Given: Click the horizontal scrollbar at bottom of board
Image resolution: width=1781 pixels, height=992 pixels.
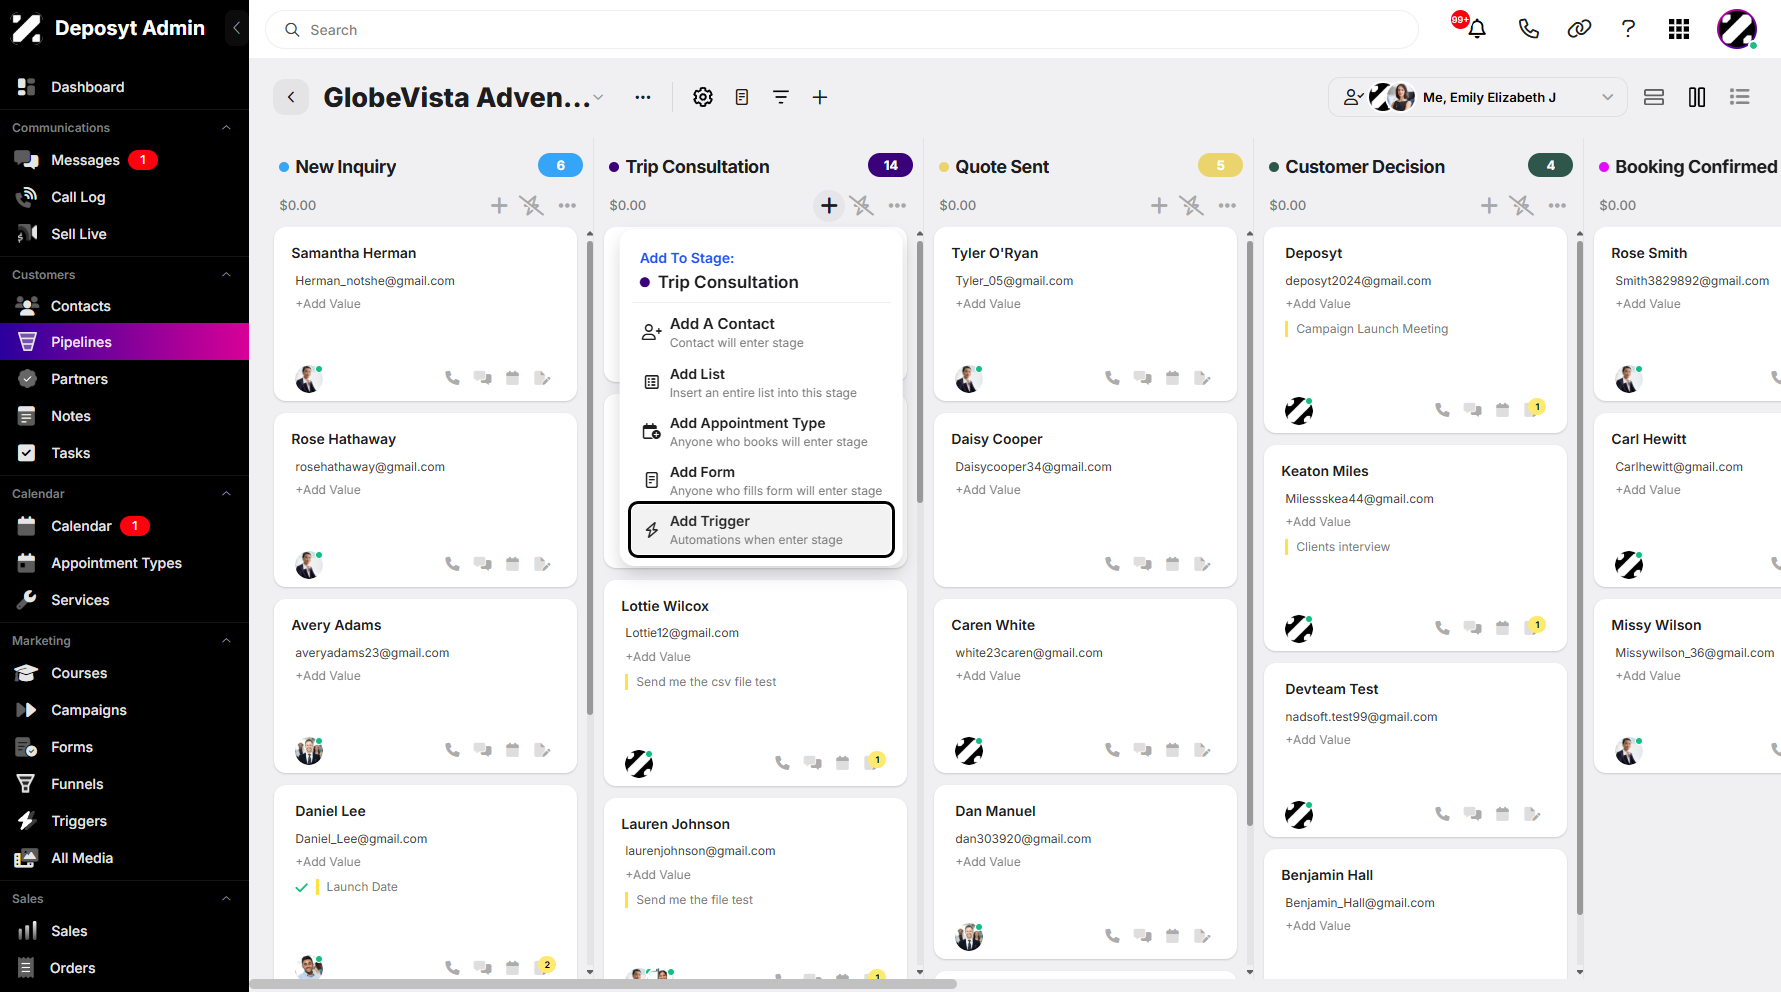Looking at the screenshot, I should click(604, 984).
